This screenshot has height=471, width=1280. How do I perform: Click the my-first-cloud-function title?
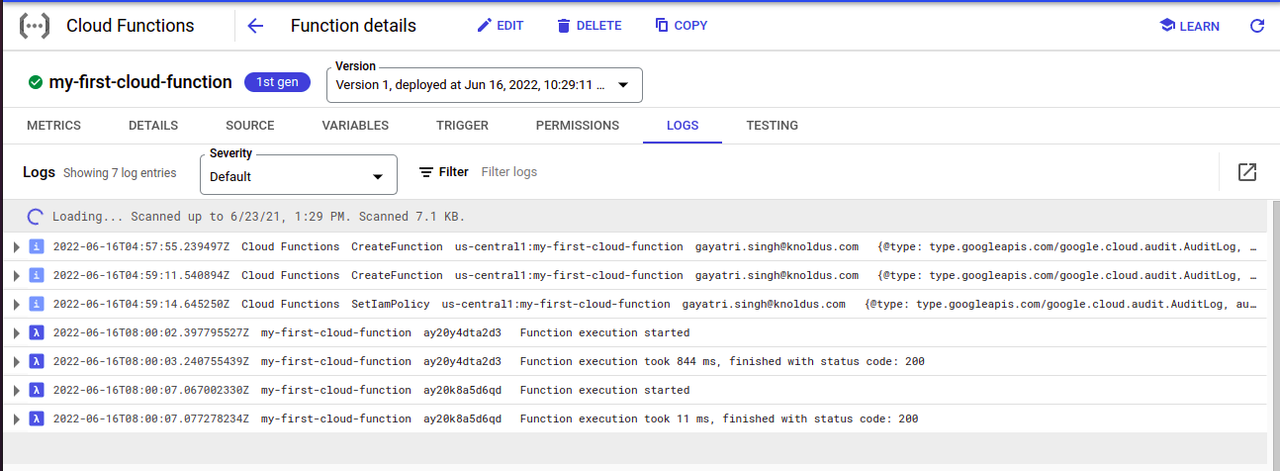coord(141,82)
